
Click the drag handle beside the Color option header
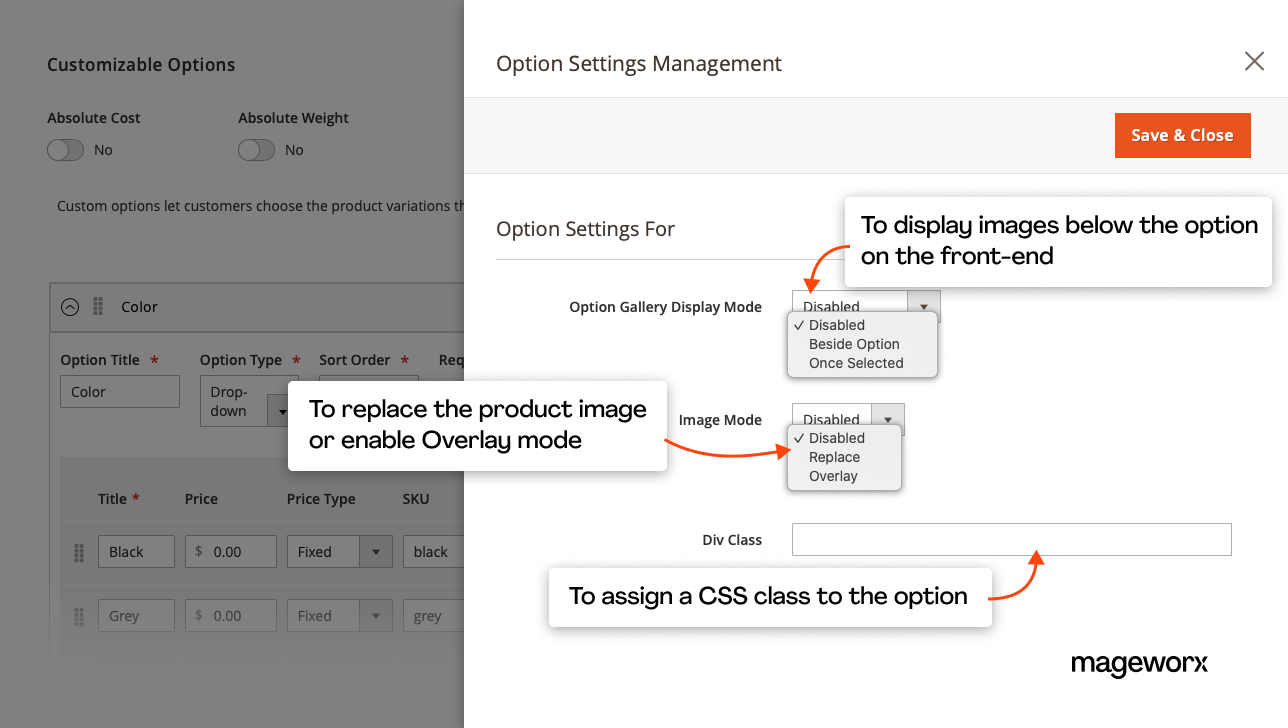tap(97, 306)
